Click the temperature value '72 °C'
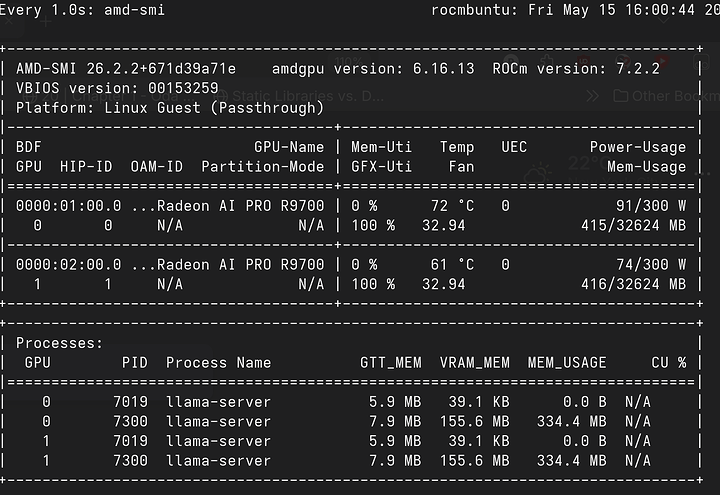This screenshot has width=720, height=495. (452, 206)
